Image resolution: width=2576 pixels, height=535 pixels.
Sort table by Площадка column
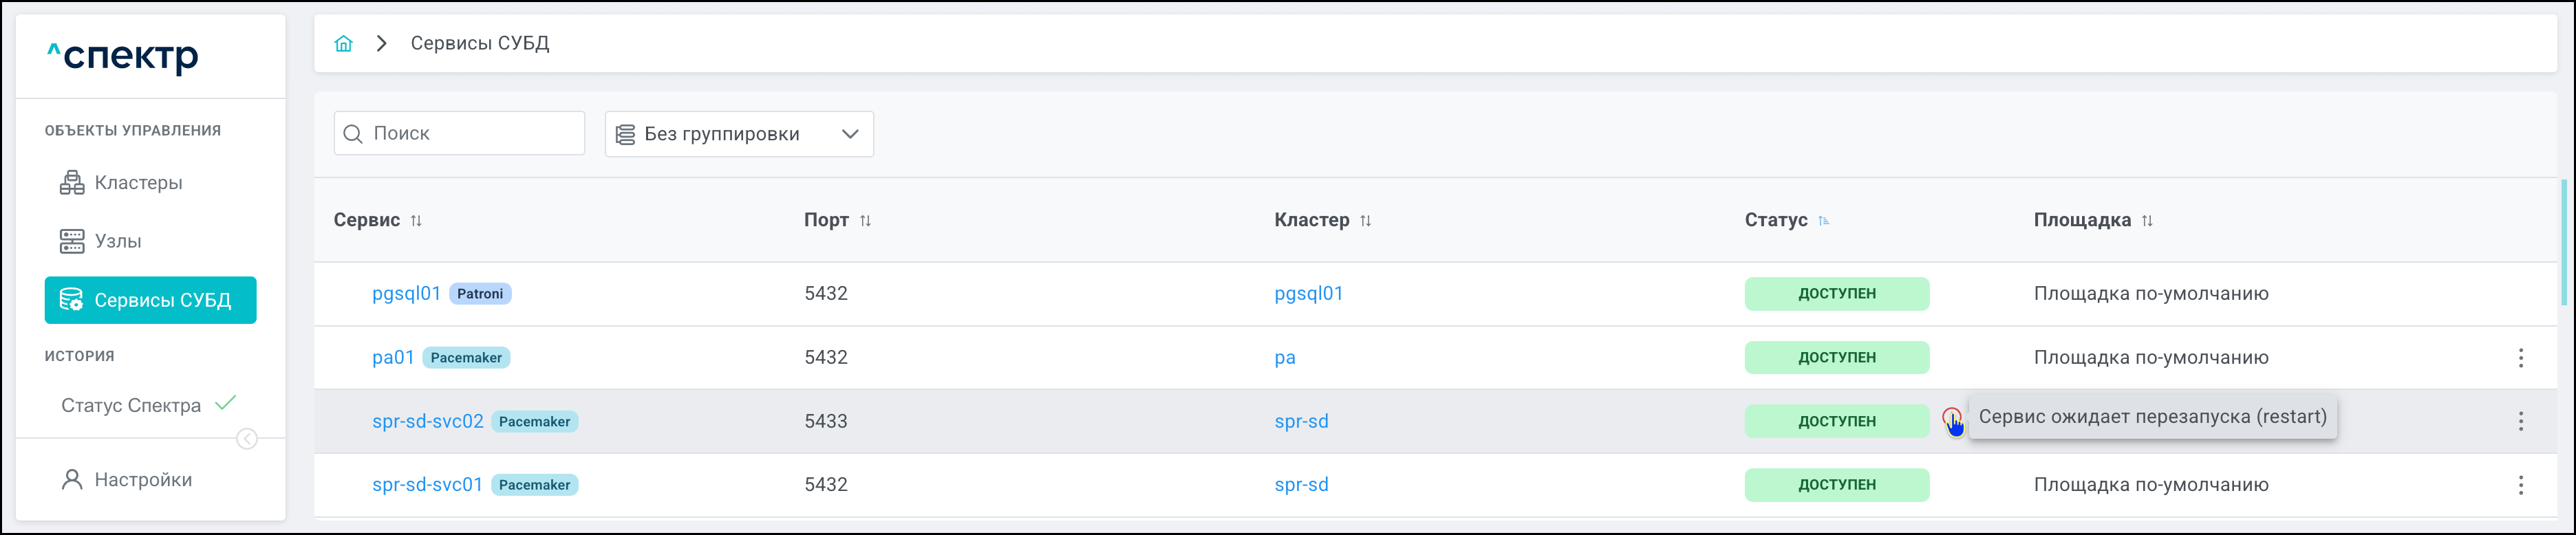(2146, 221)
